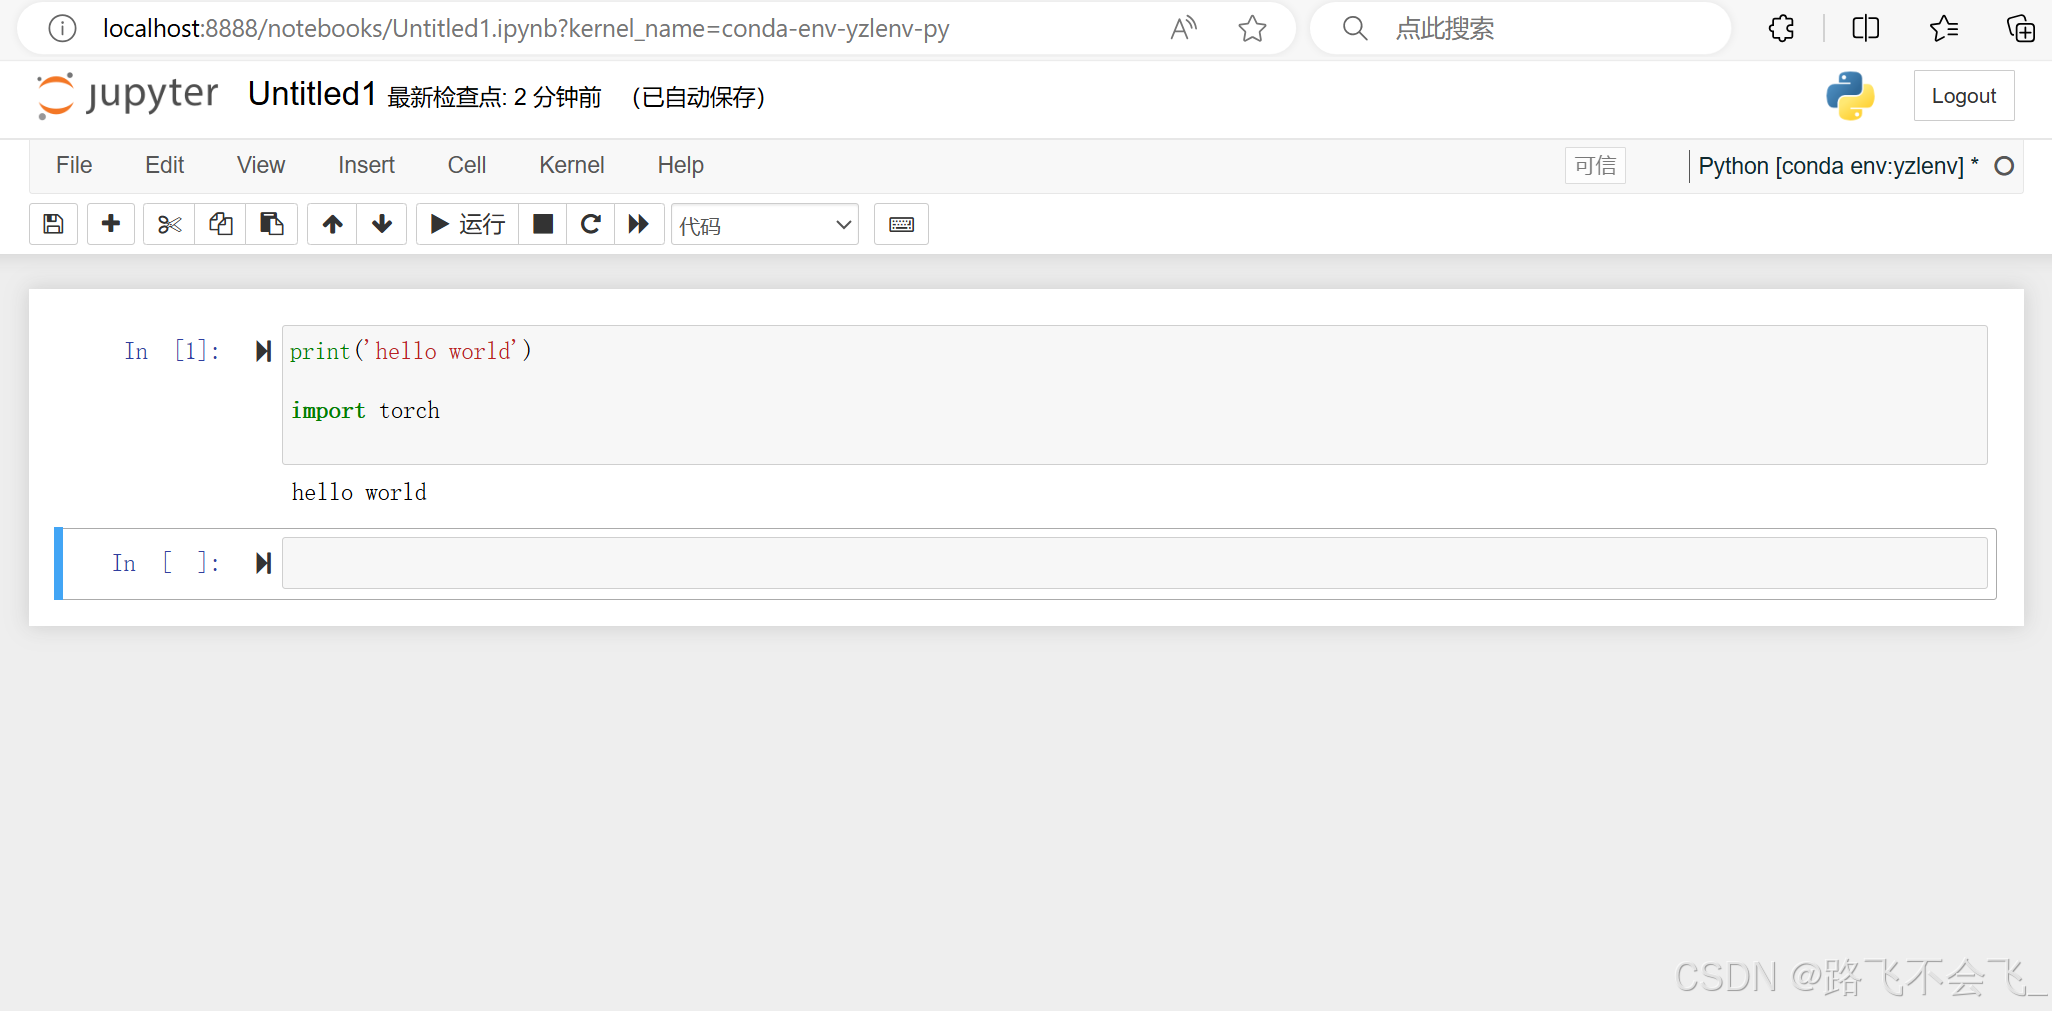This screenshot has height=1011, width=2052.
Task: Copy the selected cell with copy icon
Action: click(220, 224)
